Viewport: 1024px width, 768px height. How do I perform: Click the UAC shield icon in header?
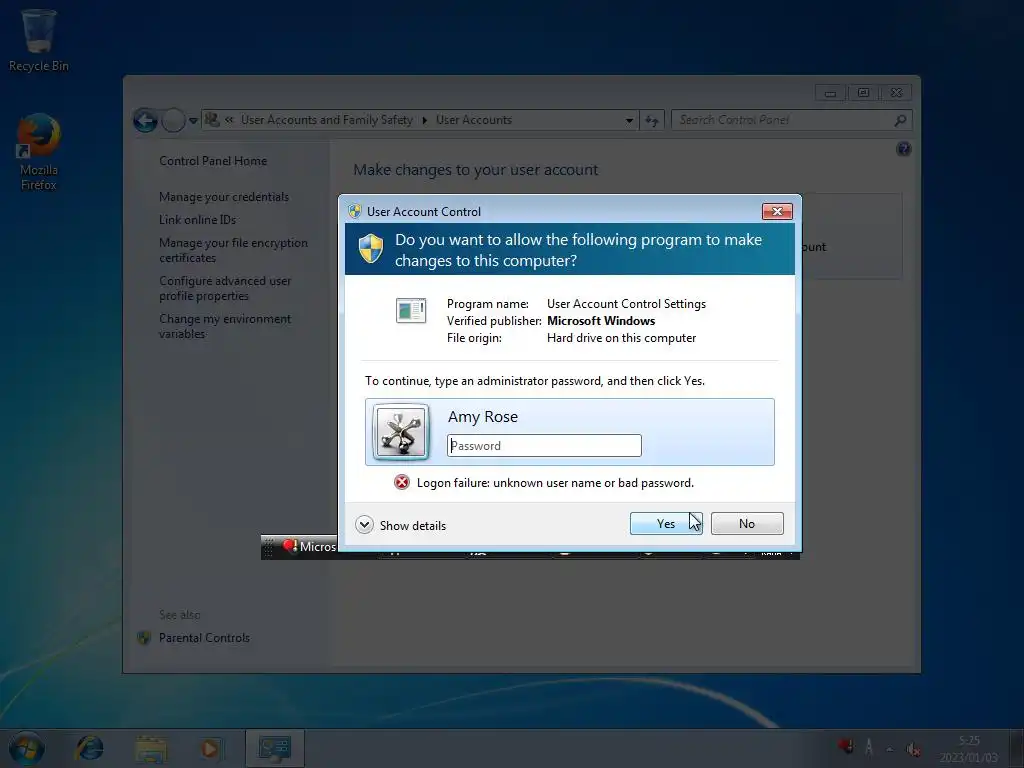[371, 248]
